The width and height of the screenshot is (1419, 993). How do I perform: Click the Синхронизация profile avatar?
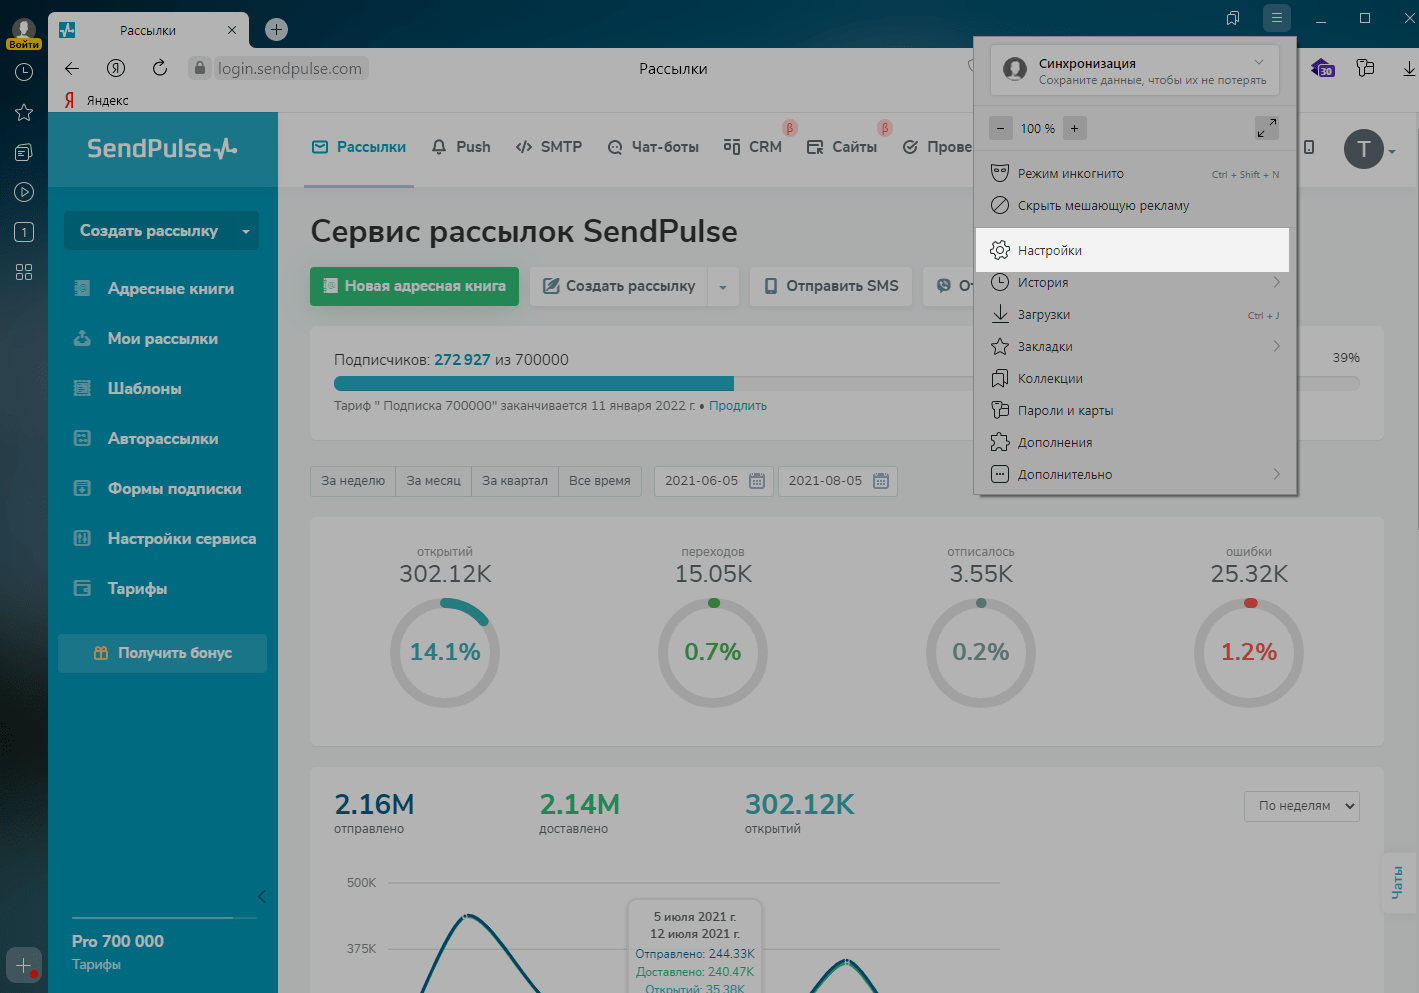1015,69
